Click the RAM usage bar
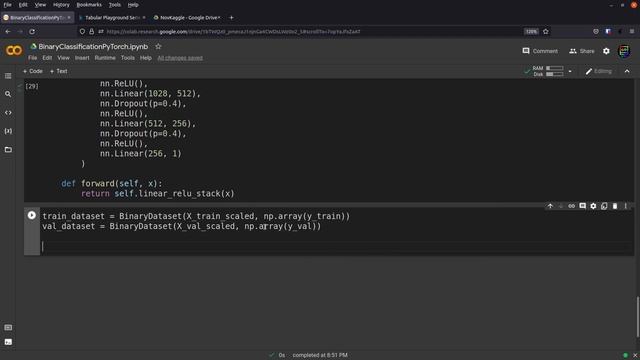 click(x=555, y=68)
